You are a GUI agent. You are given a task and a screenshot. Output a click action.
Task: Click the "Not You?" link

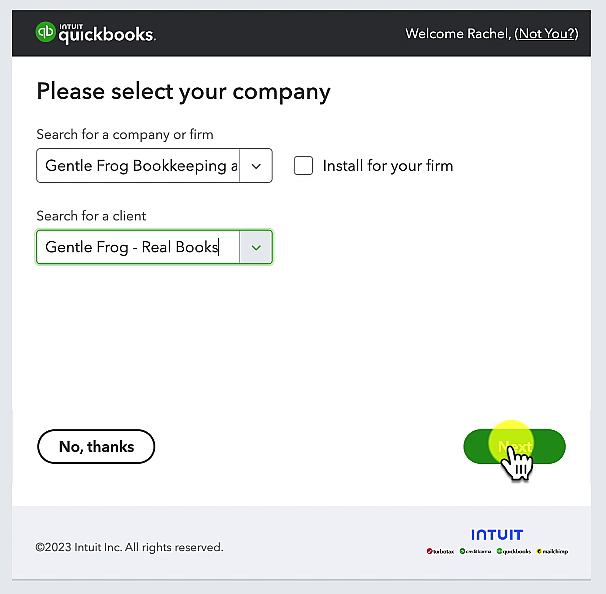[546, 34]
